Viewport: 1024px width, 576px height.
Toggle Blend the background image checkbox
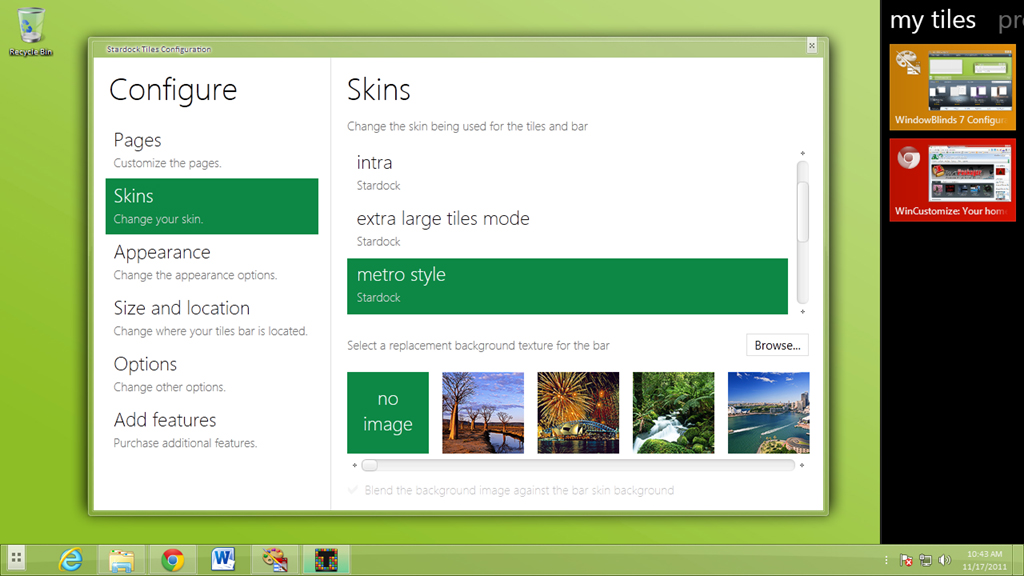tap(353, 490)
